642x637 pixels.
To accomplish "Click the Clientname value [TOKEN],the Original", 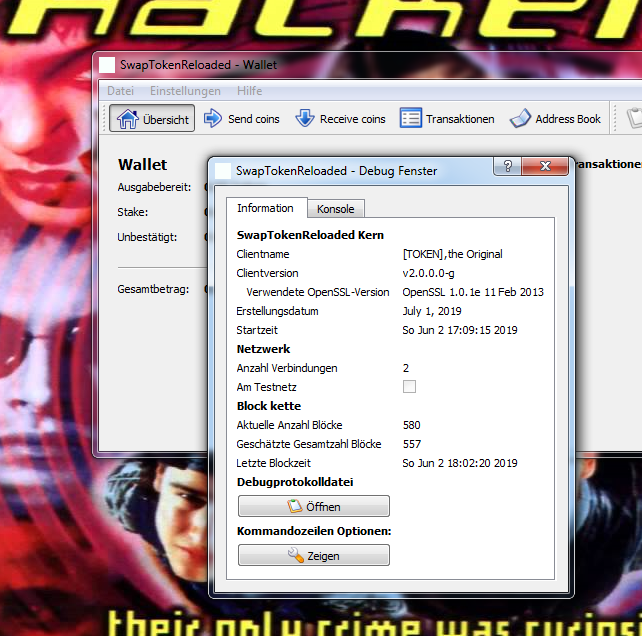I will coord(452,254).
